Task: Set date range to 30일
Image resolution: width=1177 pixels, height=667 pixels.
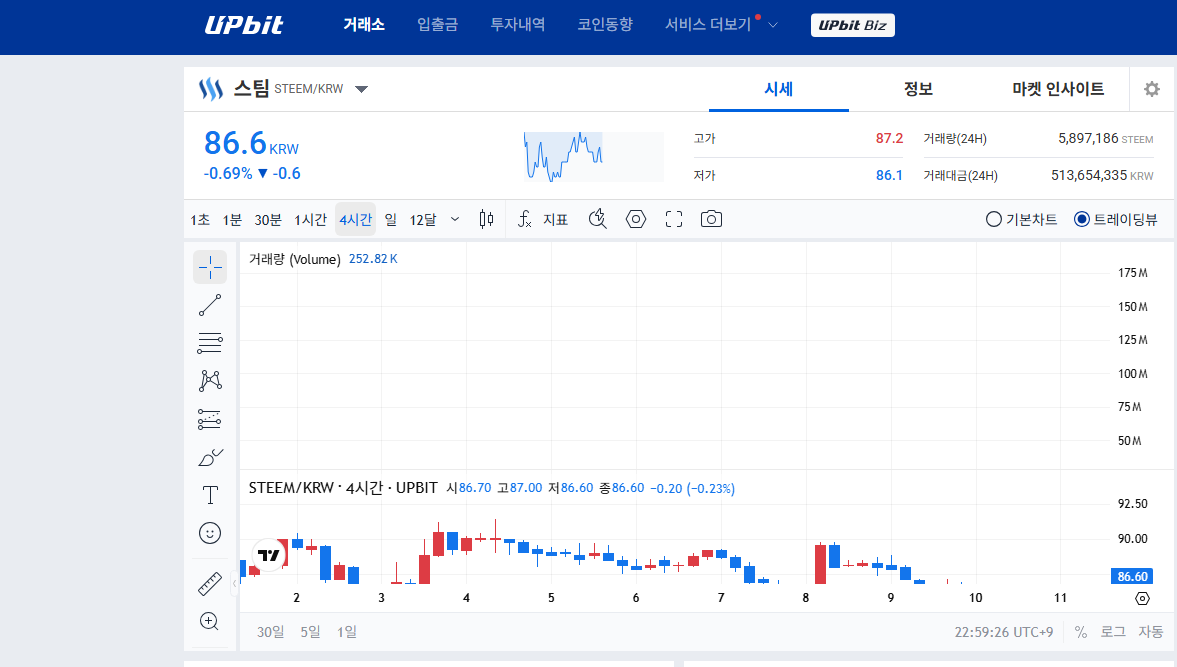Action: point(270,632)
